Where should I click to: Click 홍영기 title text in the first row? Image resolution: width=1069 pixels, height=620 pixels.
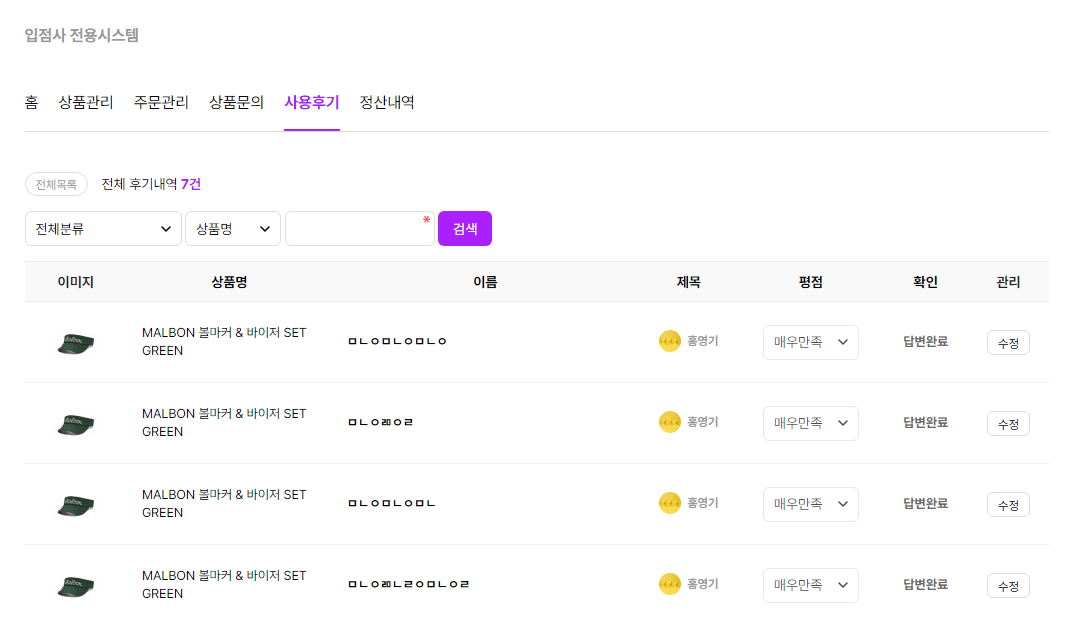(x=703, y=341)
